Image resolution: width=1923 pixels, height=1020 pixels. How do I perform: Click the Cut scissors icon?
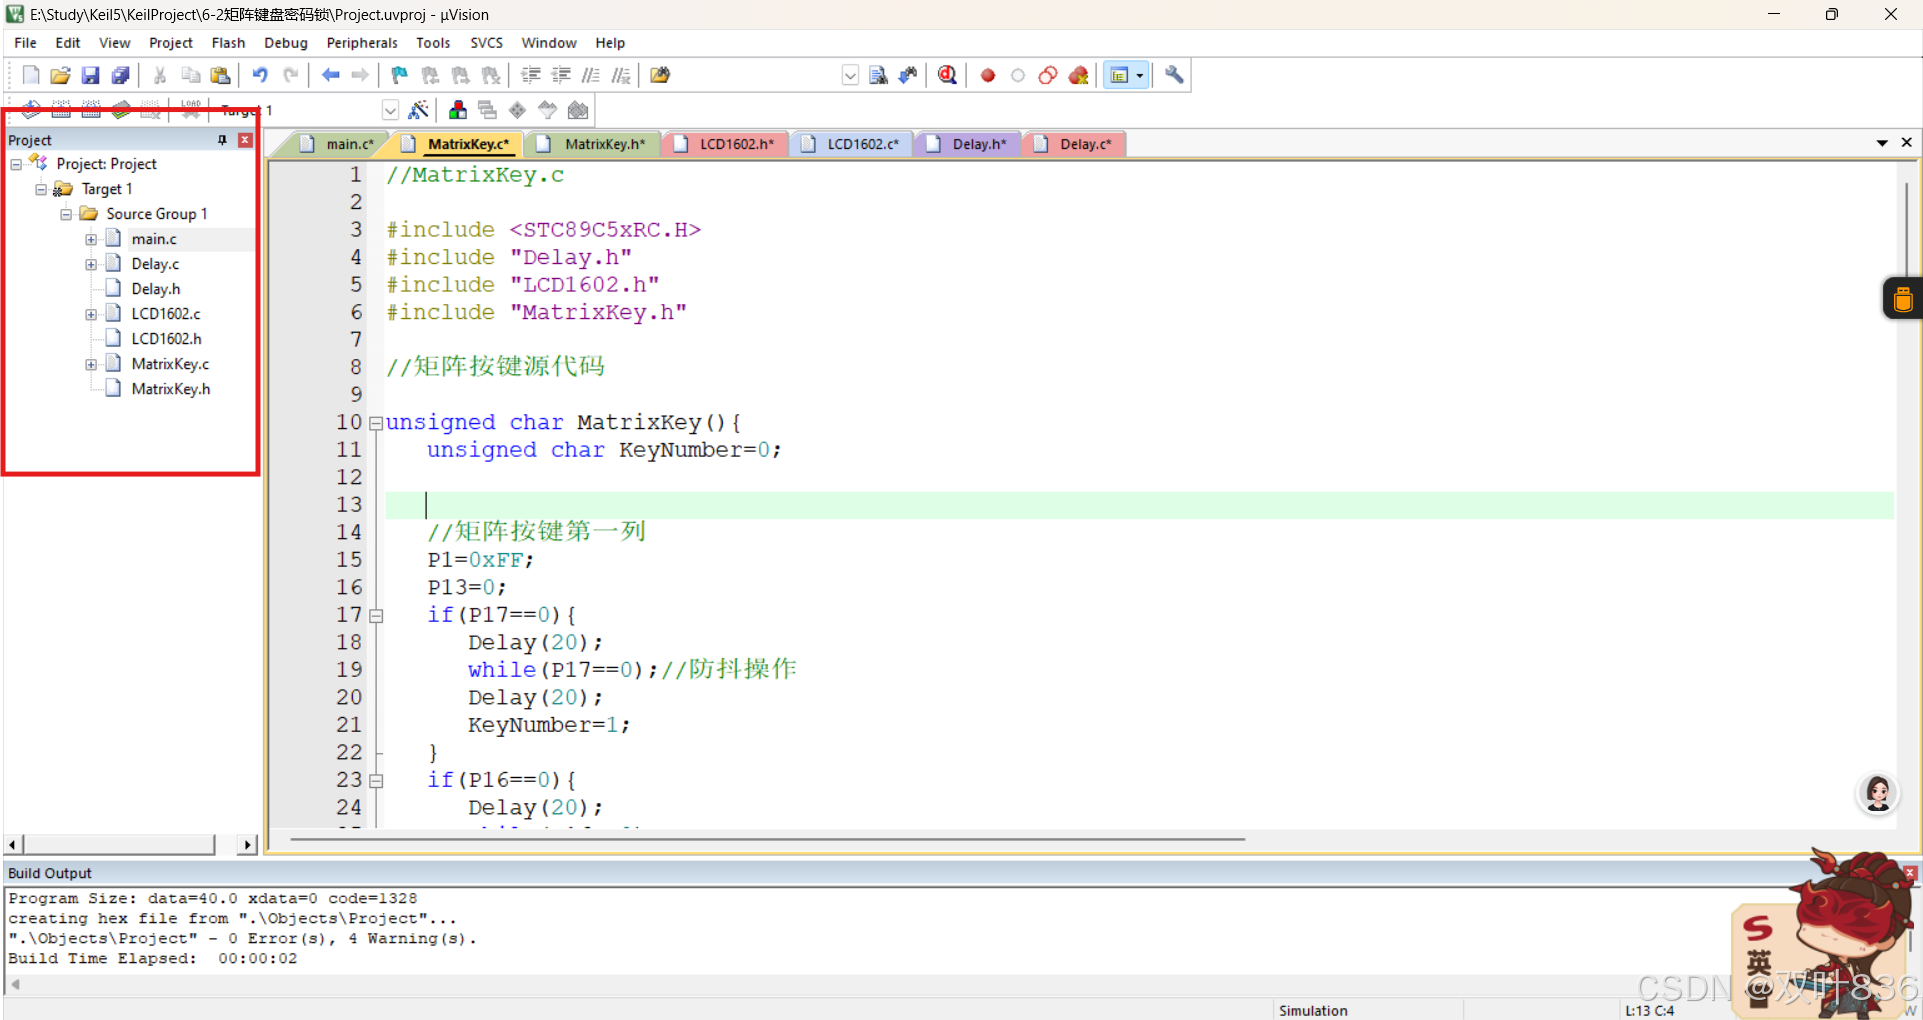click(x=159, y=75)
